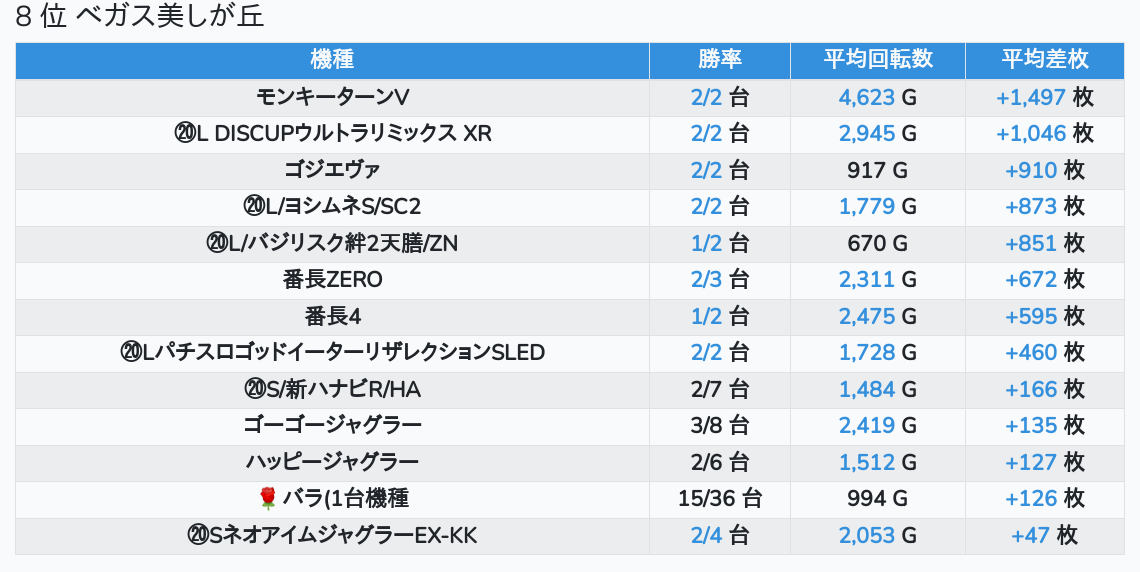Click the 番長4 machine name

click(332, 316)
